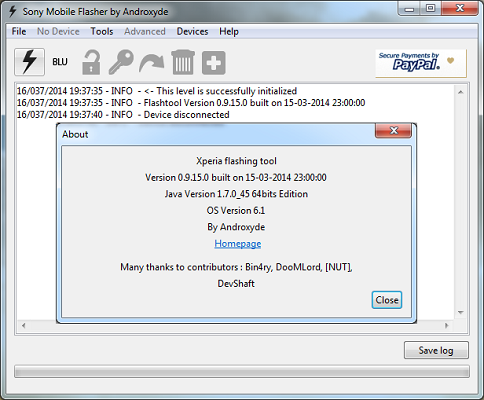Click the horizontal scrollbar right arrow
This screenshot has height=400, width=484.
[x=447, y=325]
